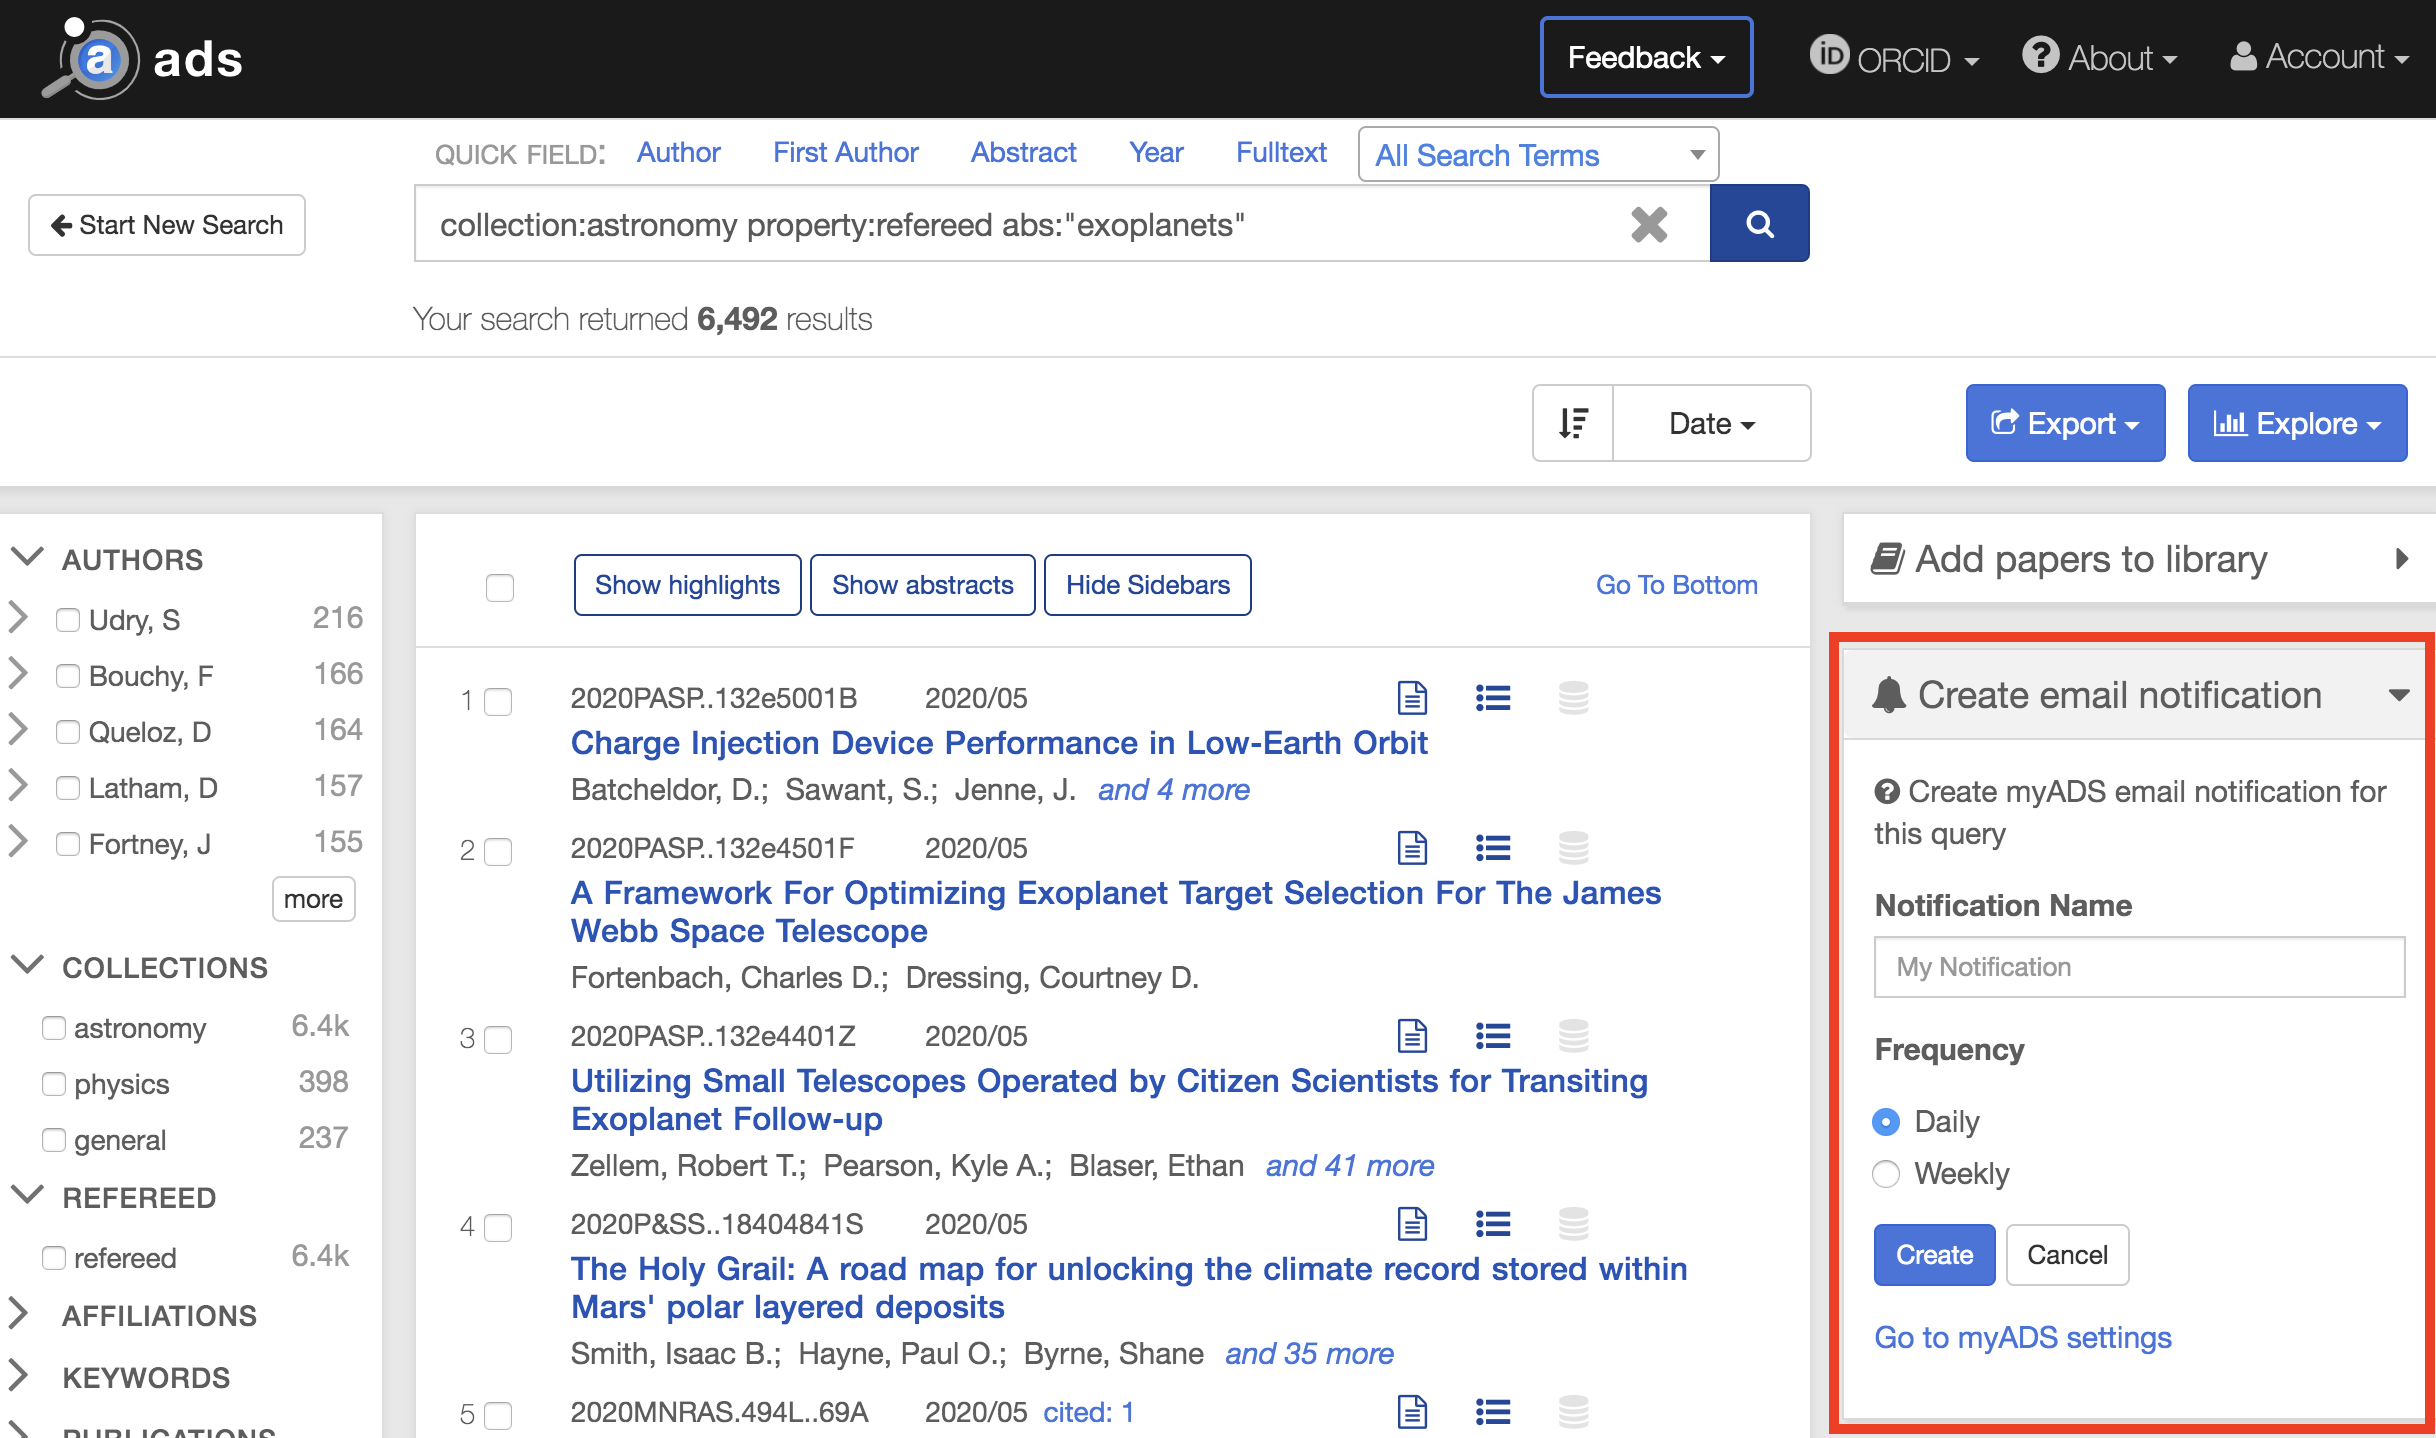Tick the select-all results checkbox
Image resolution: width=2436 pixels, height=1438 pixels.
pos(500,587)
